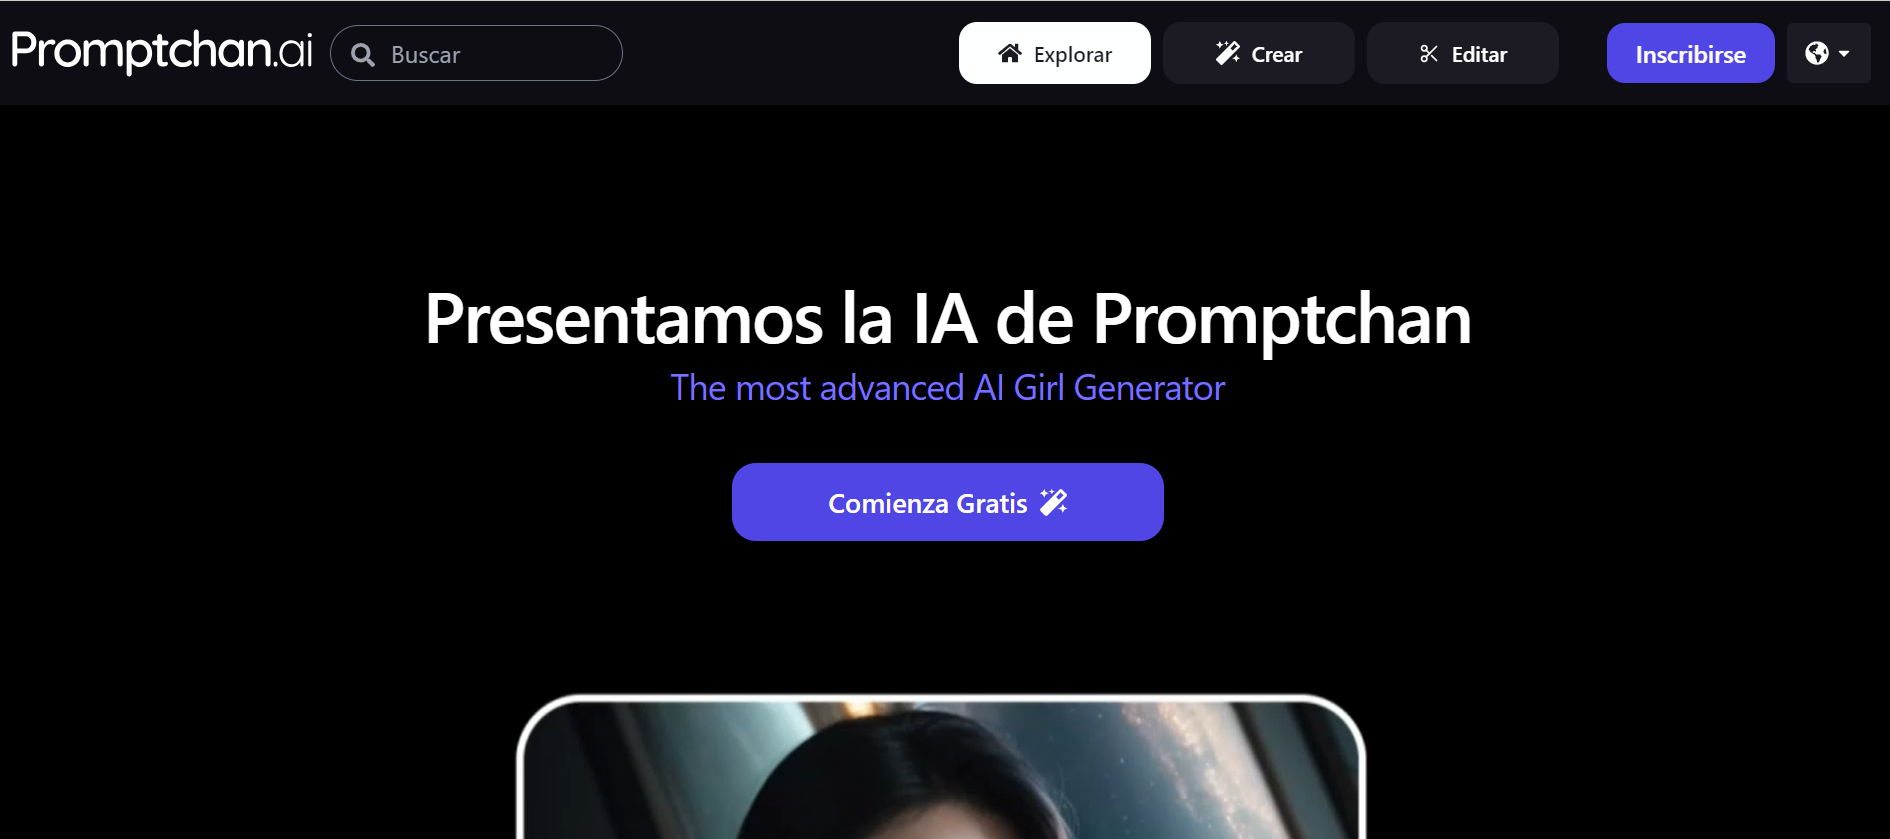
Task: Go to the Crear tab
Action: click(1259, 53)
